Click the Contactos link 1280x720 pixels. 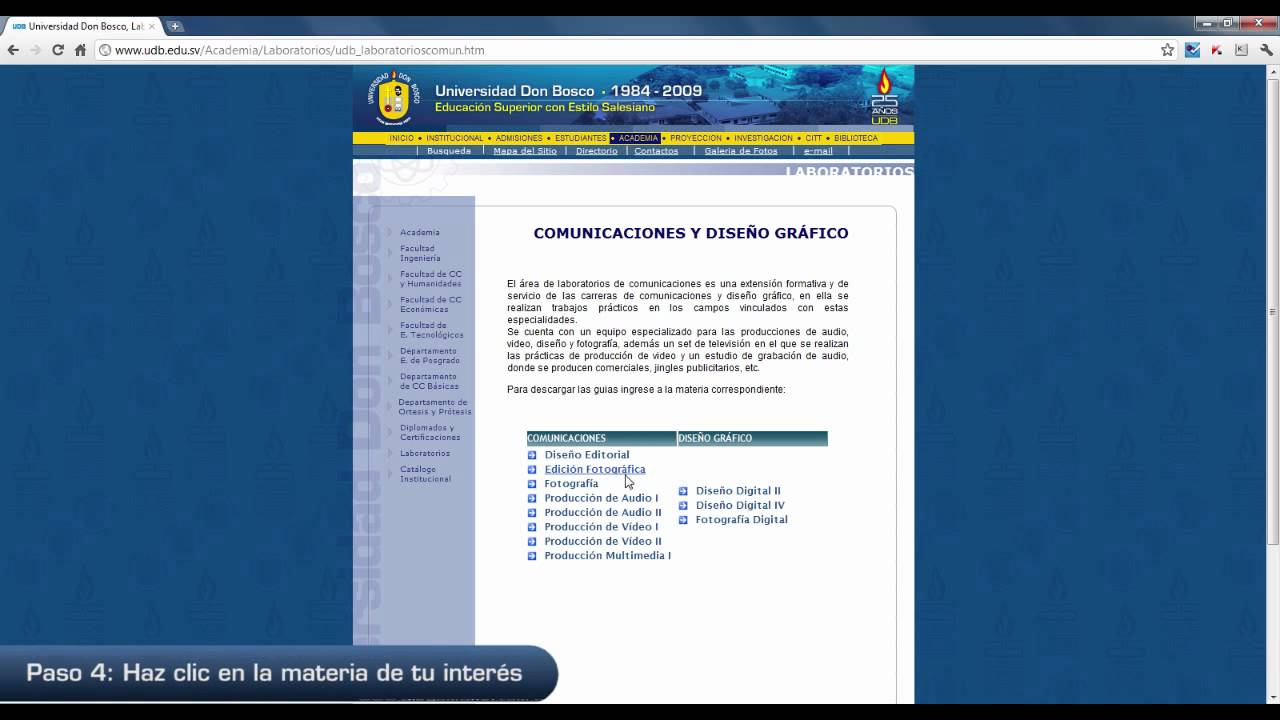click(x=656, y=151)
